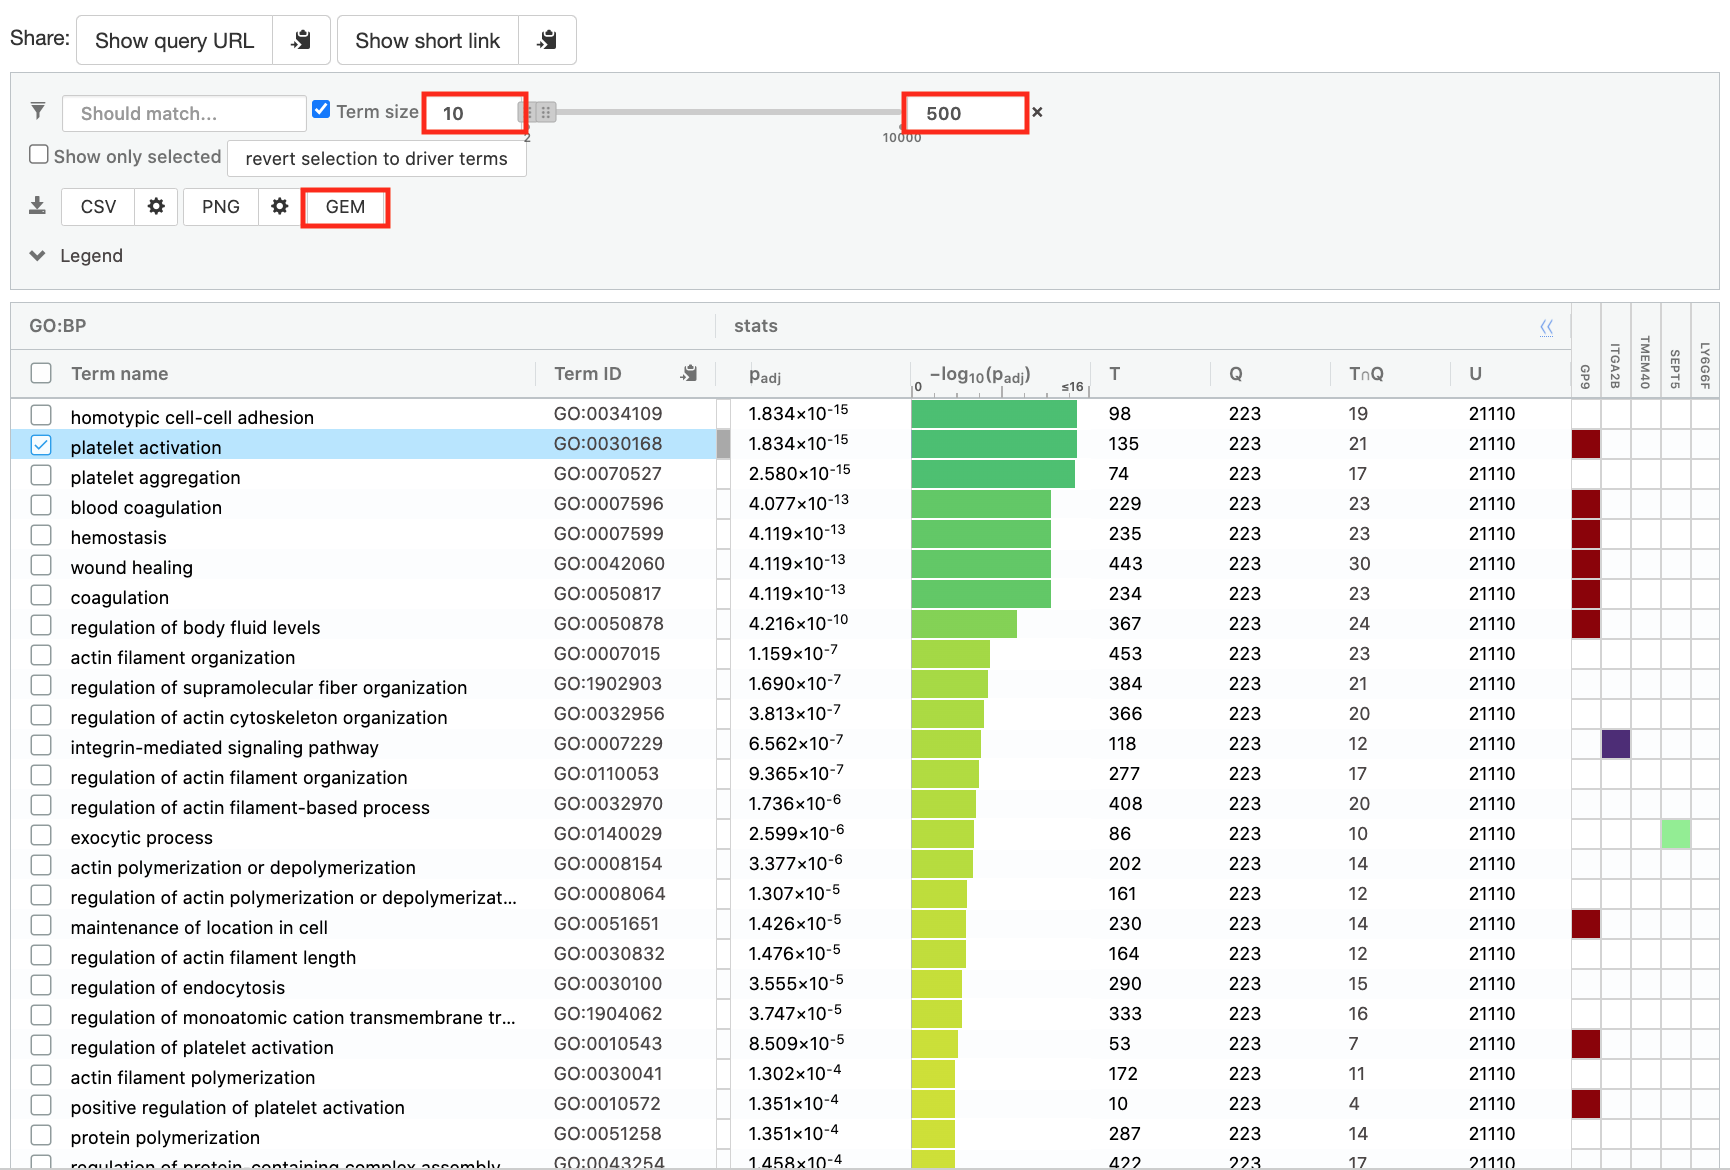Collapse the stats columns with double chevron
The image size is (1730, 1170).
tap(1546, 327)
